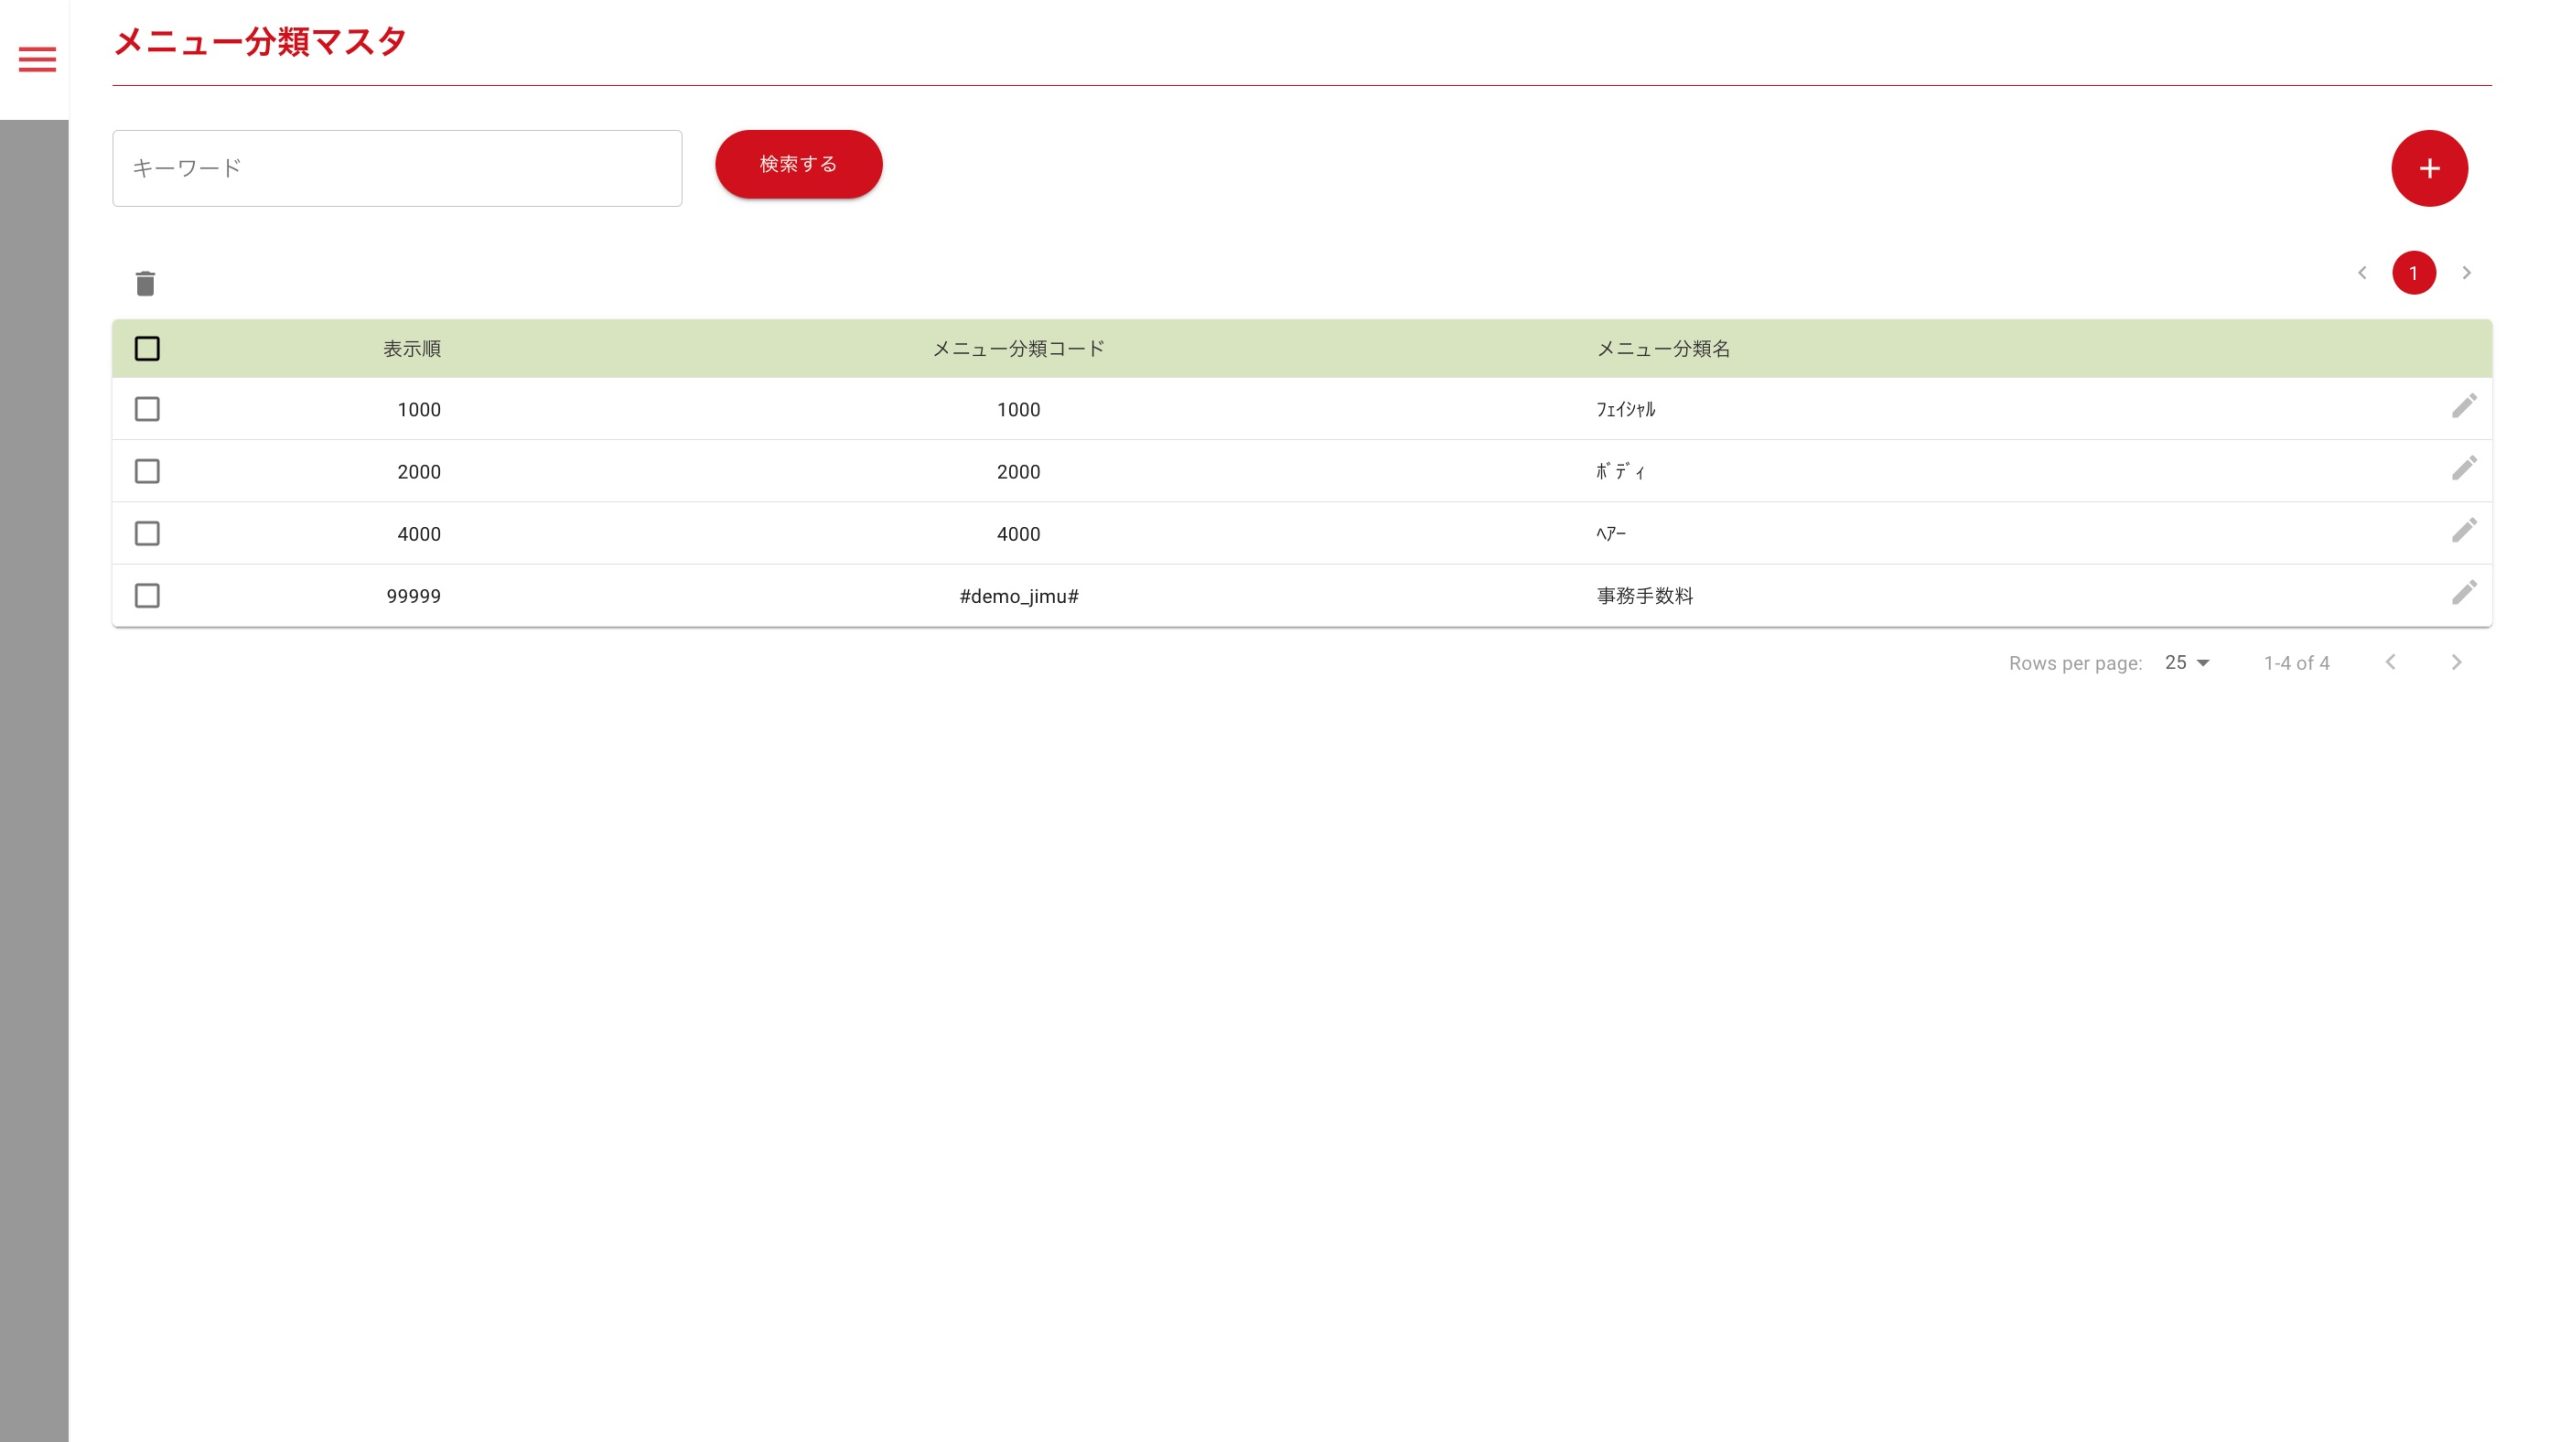The image size is (2560, 1442).
Task: Edit the ボディ row with pencil icon
Action: pyautogui.click(x=2464, y=468)
